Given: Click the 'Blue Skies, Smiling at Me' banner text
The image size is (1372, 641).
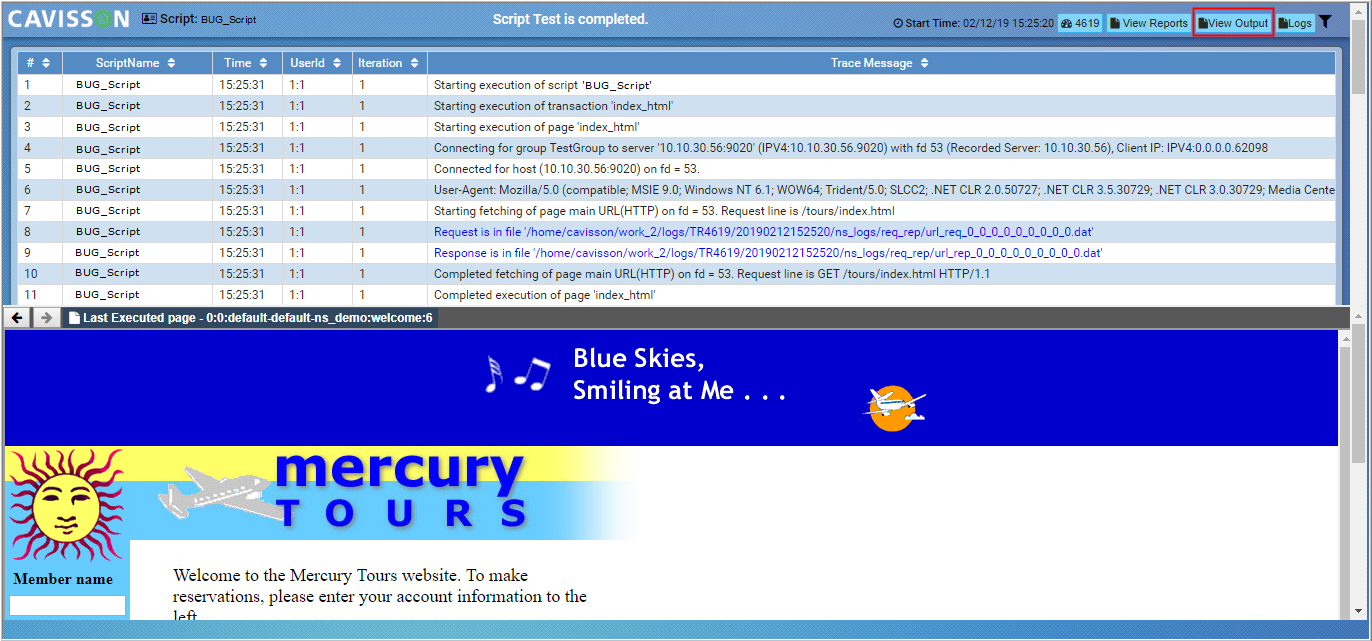Looking at the screenshot, I should [680, 374].
